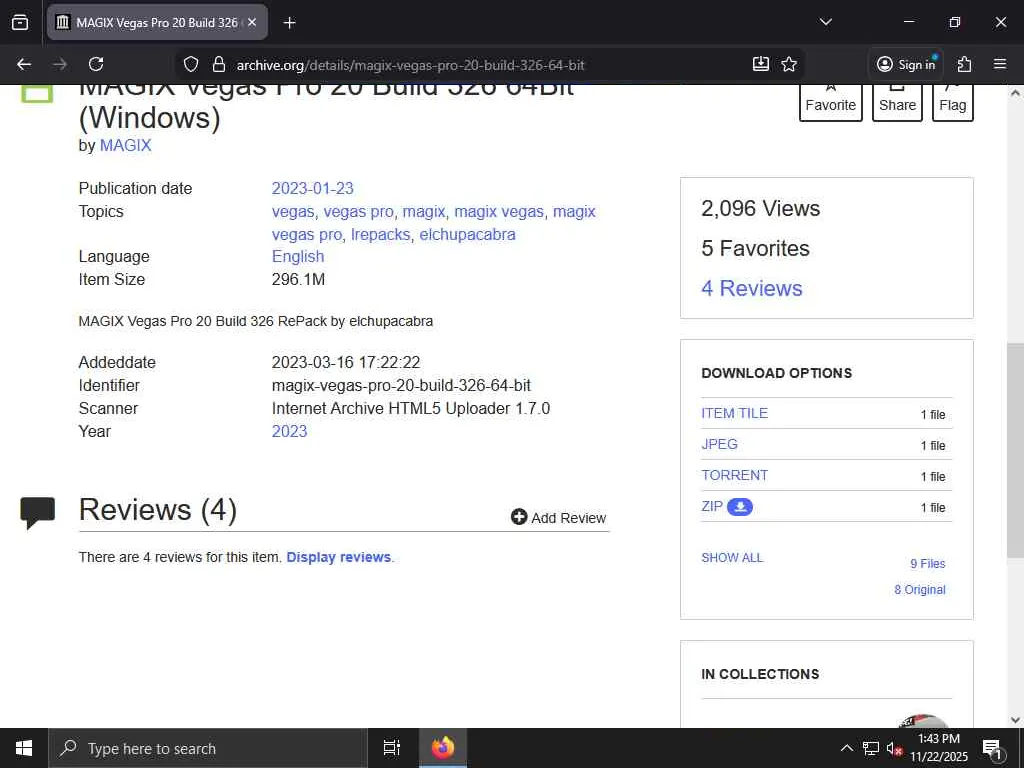
Task: Click the scrollbar down arrow
Action: pos(1015,720)
